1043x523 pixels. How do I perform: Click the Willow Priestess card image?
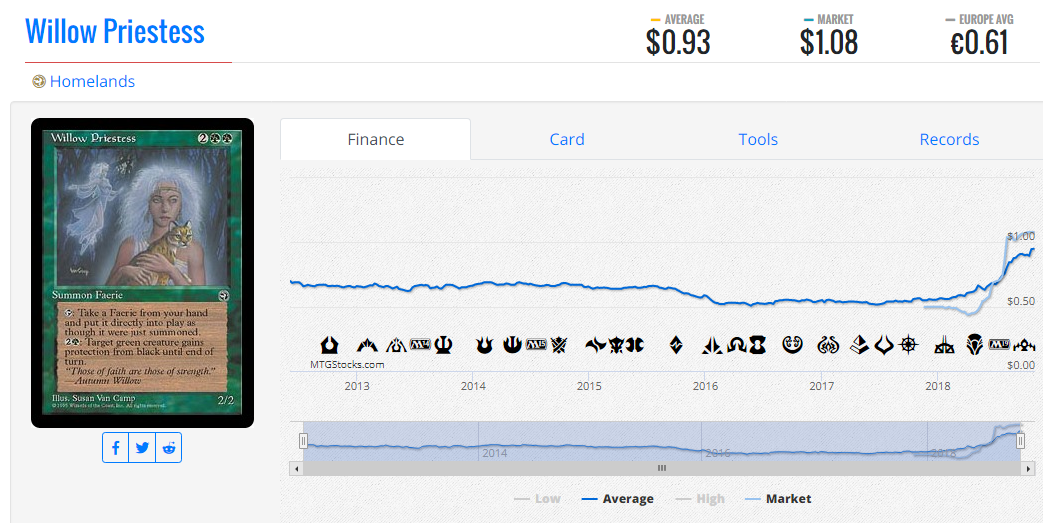click(142, 273)
